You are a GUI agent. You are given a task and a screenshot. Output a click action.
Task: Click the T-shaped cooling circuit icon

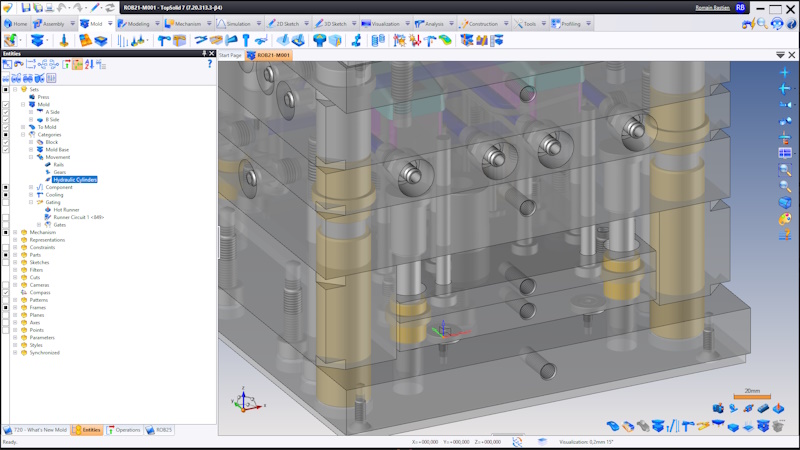pyautogui.click(x=164, y=40)
